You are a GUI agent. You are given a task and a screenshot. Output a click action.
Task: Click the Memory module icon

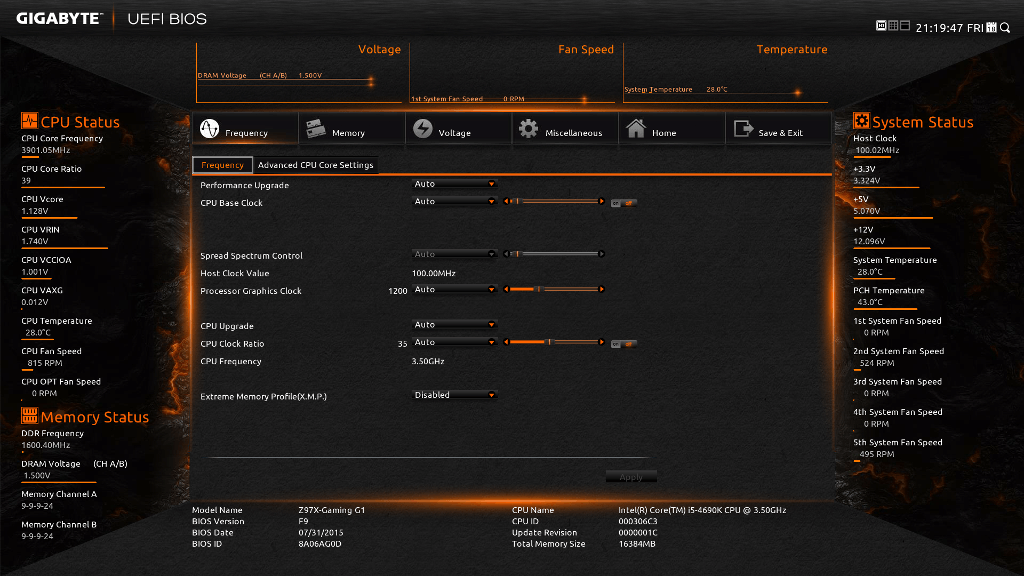pyautogui.click(x=315, y=129)
